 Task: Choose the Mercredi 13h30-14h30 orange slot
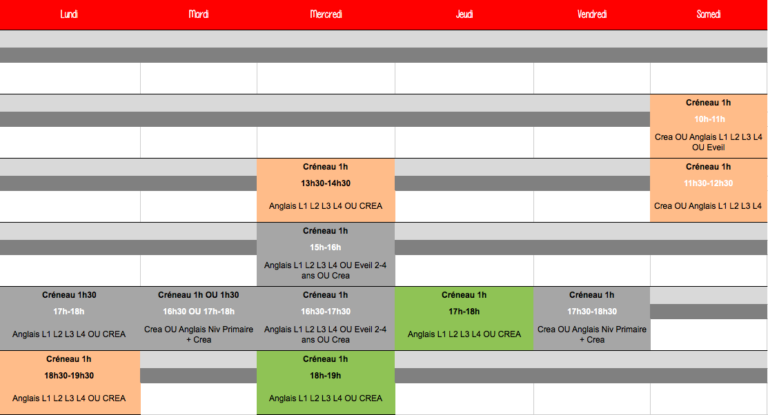325,183
